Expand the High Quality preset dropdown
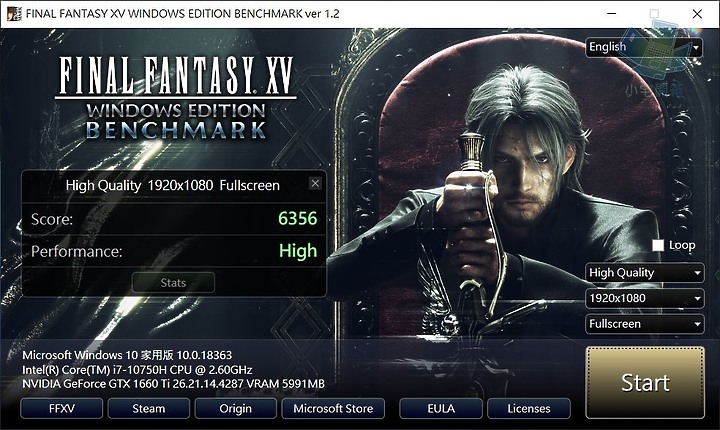 coord(644,273)
